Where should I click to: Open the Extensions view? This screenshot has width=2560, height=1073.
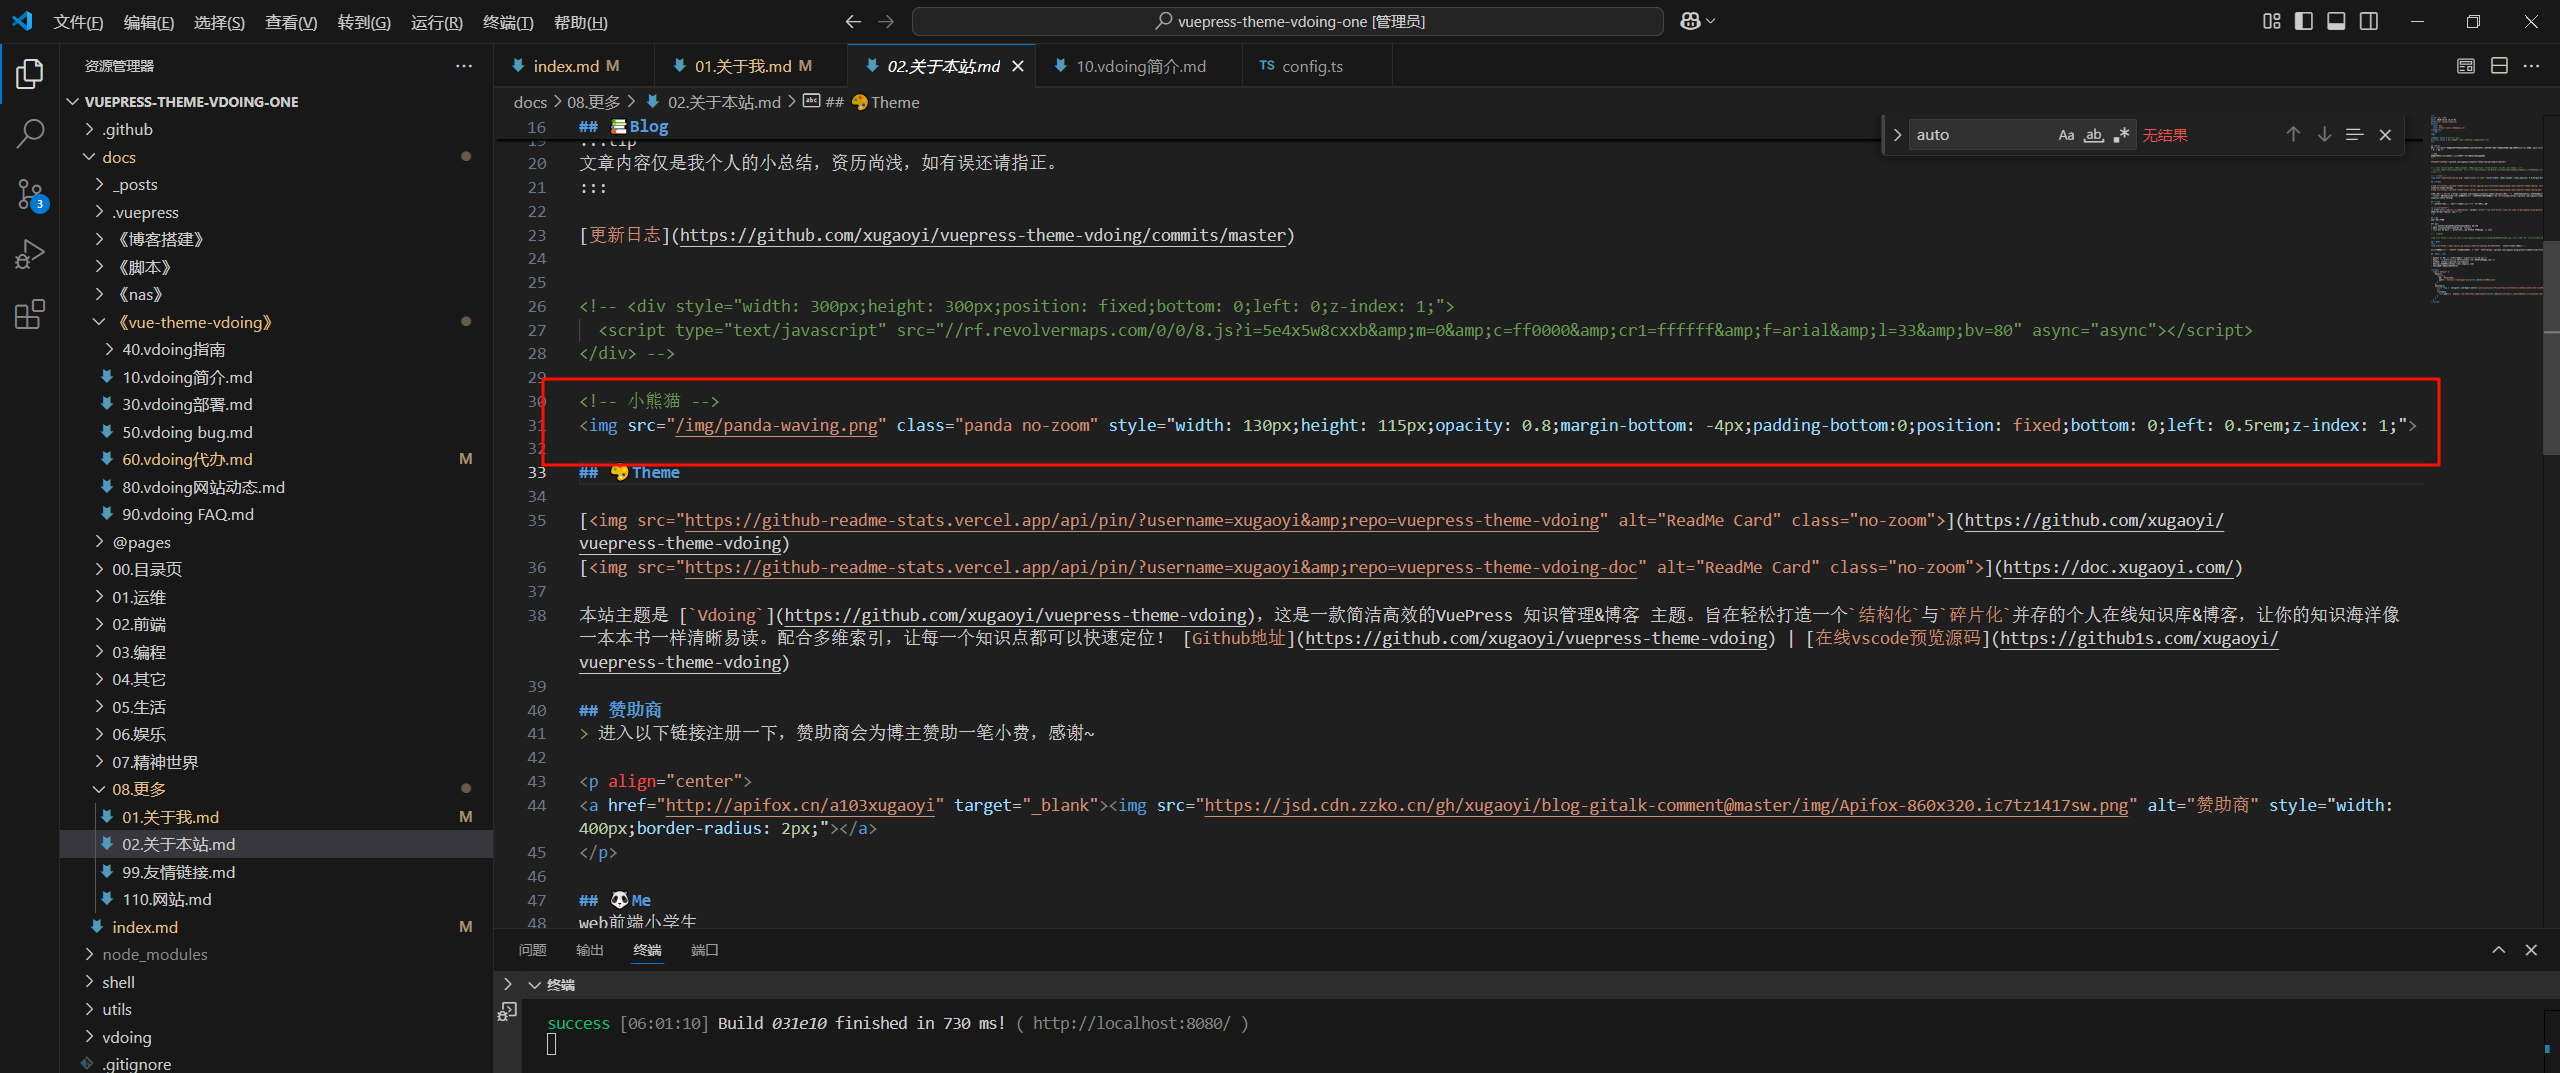[30, 314]
